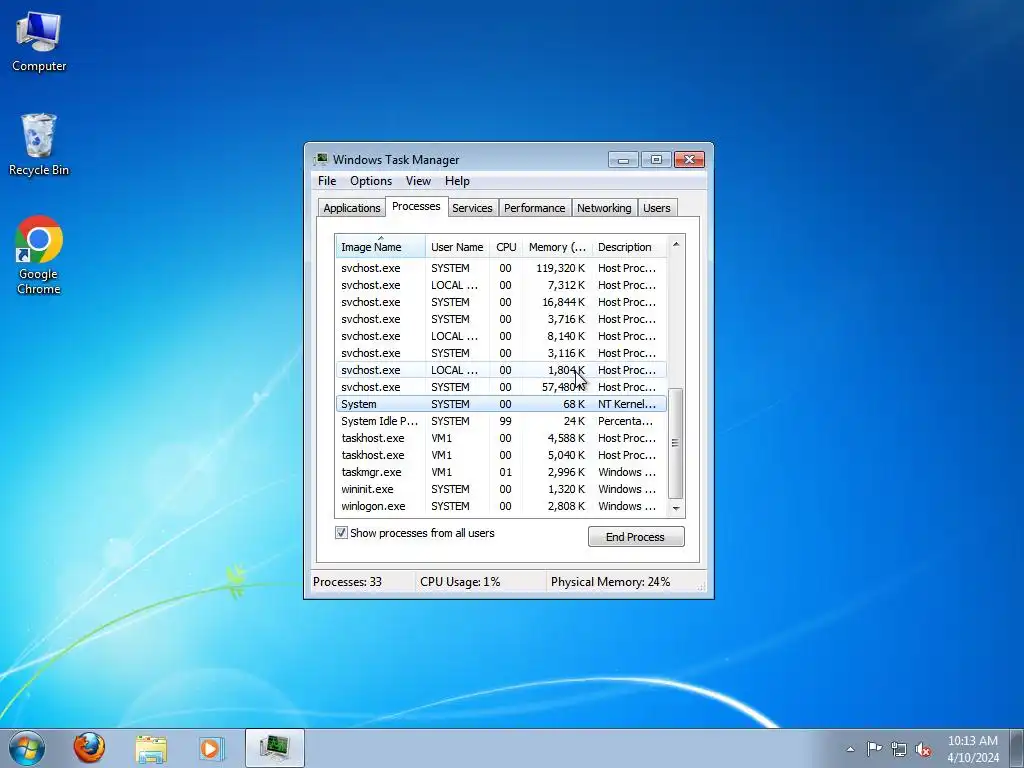Sort by CPU column header
The image size is (1024, 768).
click(506, 247)
